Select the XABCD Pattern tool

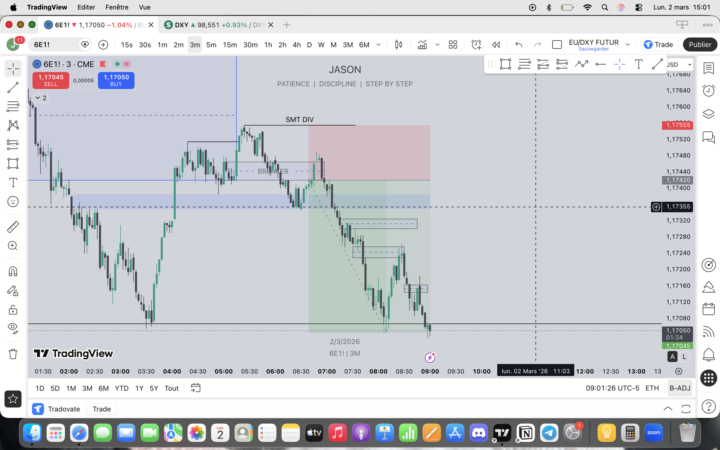(13, 125)
